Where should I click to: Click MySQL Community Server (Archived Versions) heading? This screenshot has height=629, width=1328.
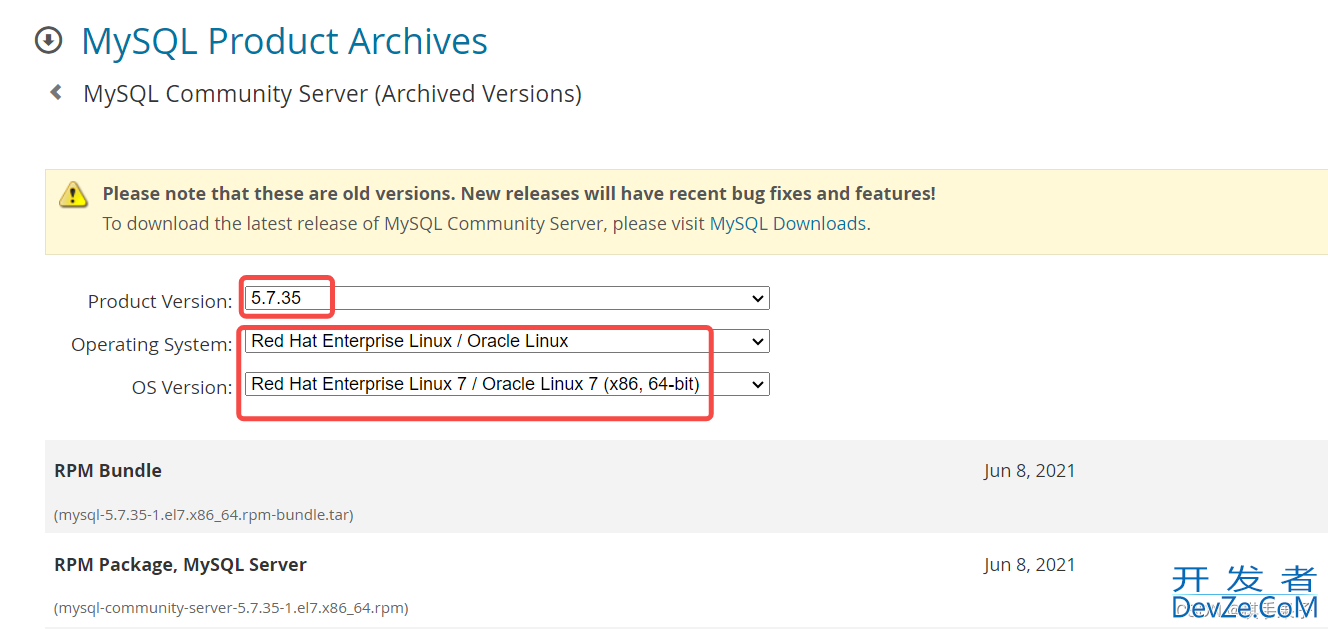pyautogui.click(x=332, y=94)
